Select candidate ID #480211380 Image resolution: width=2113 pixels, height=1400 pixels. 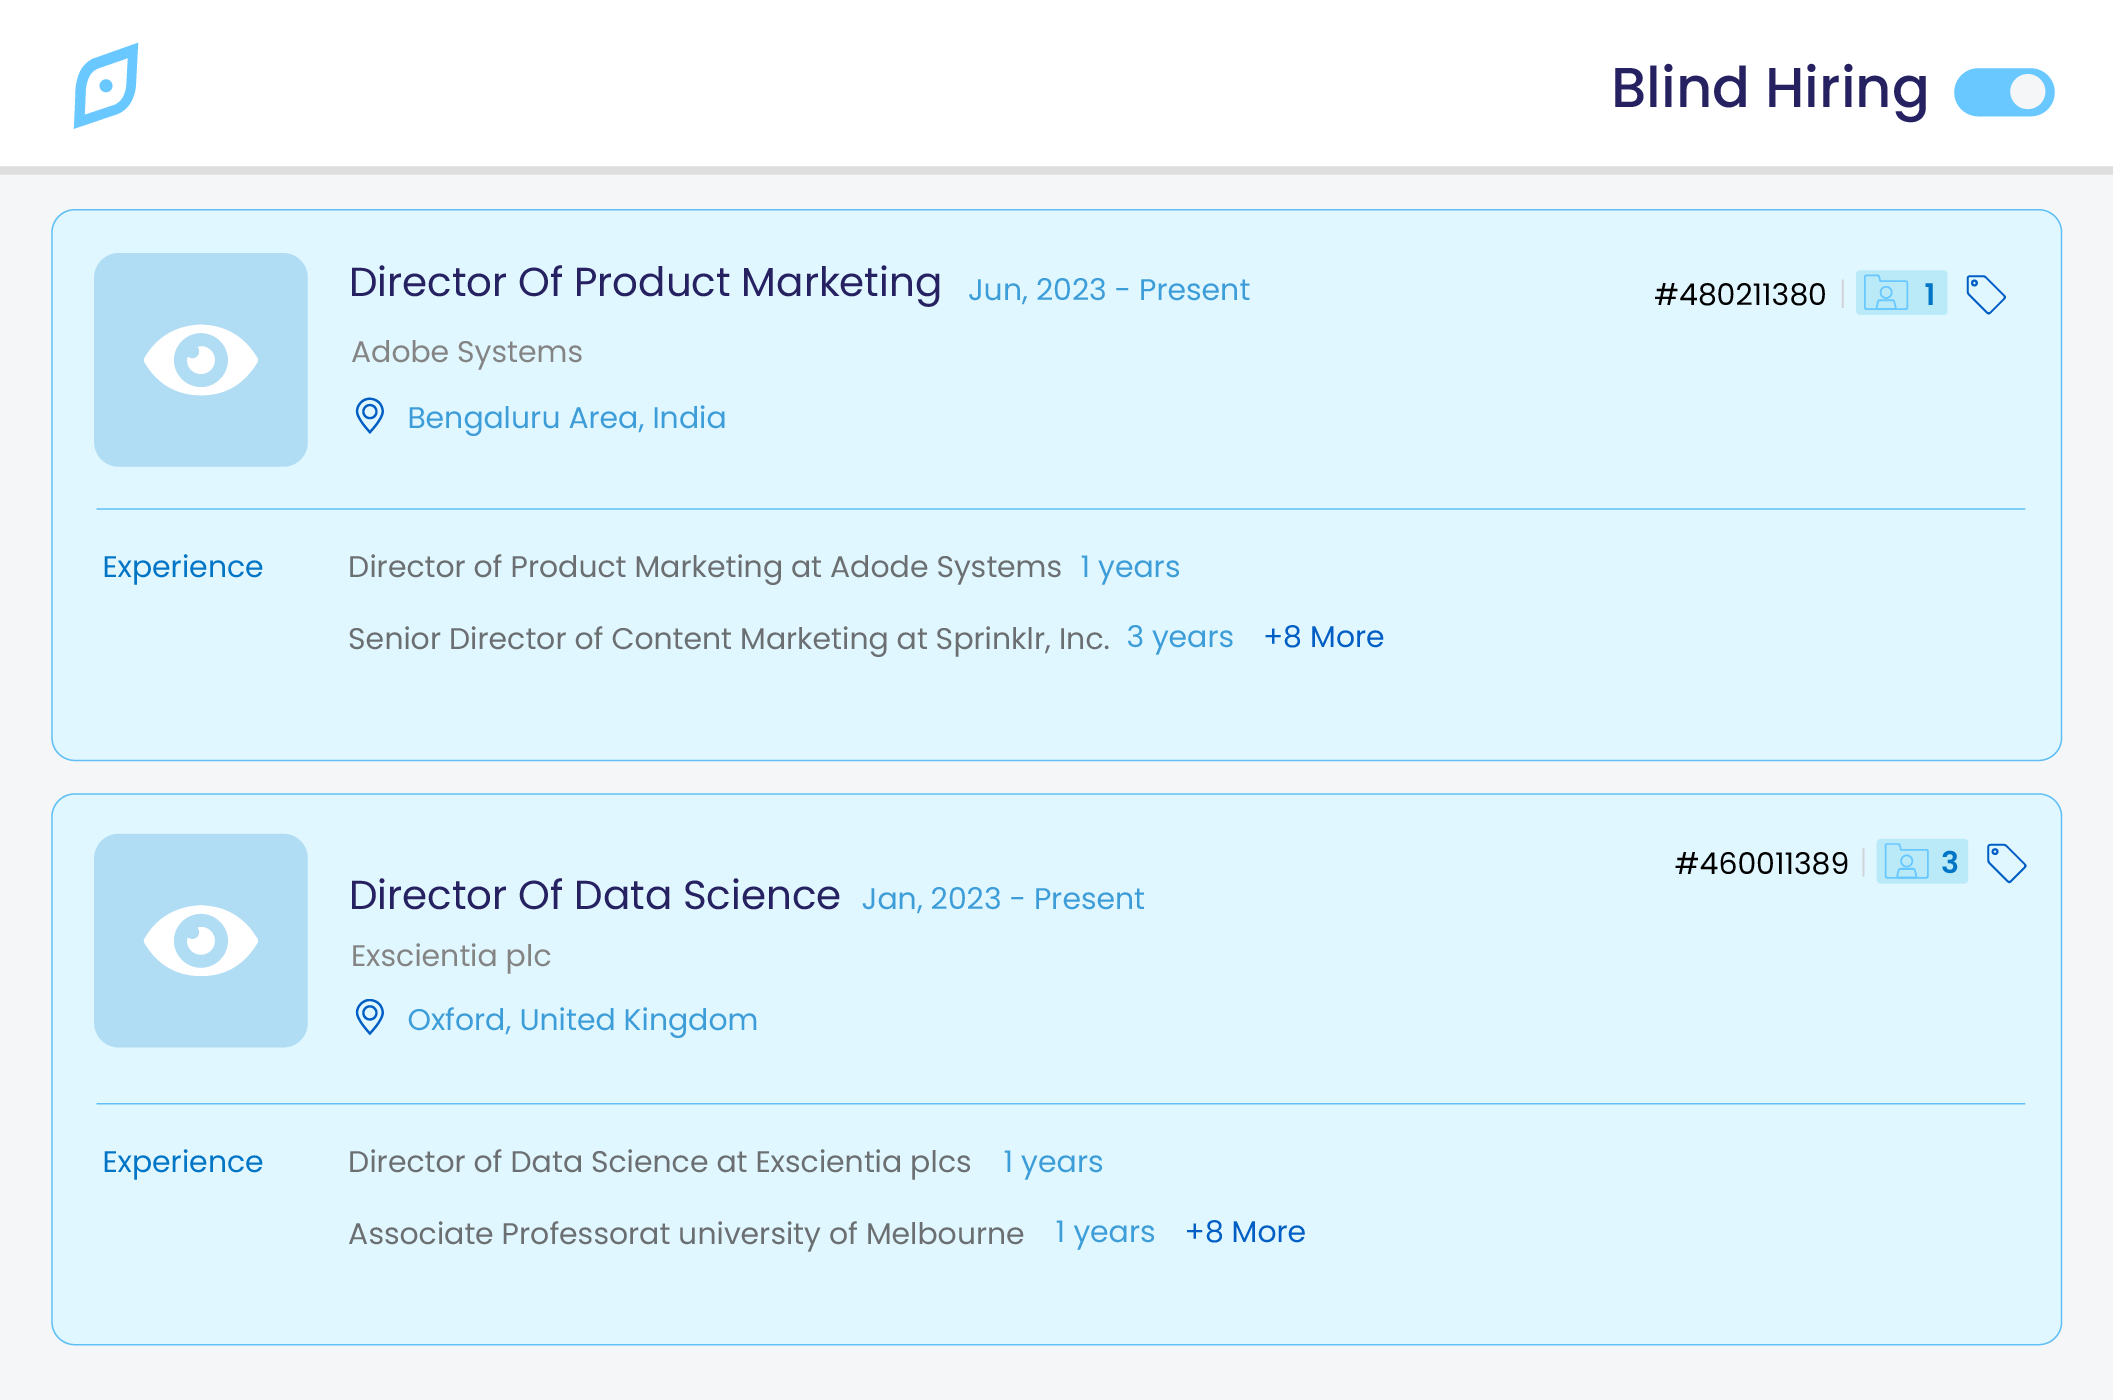point(1740,295)
